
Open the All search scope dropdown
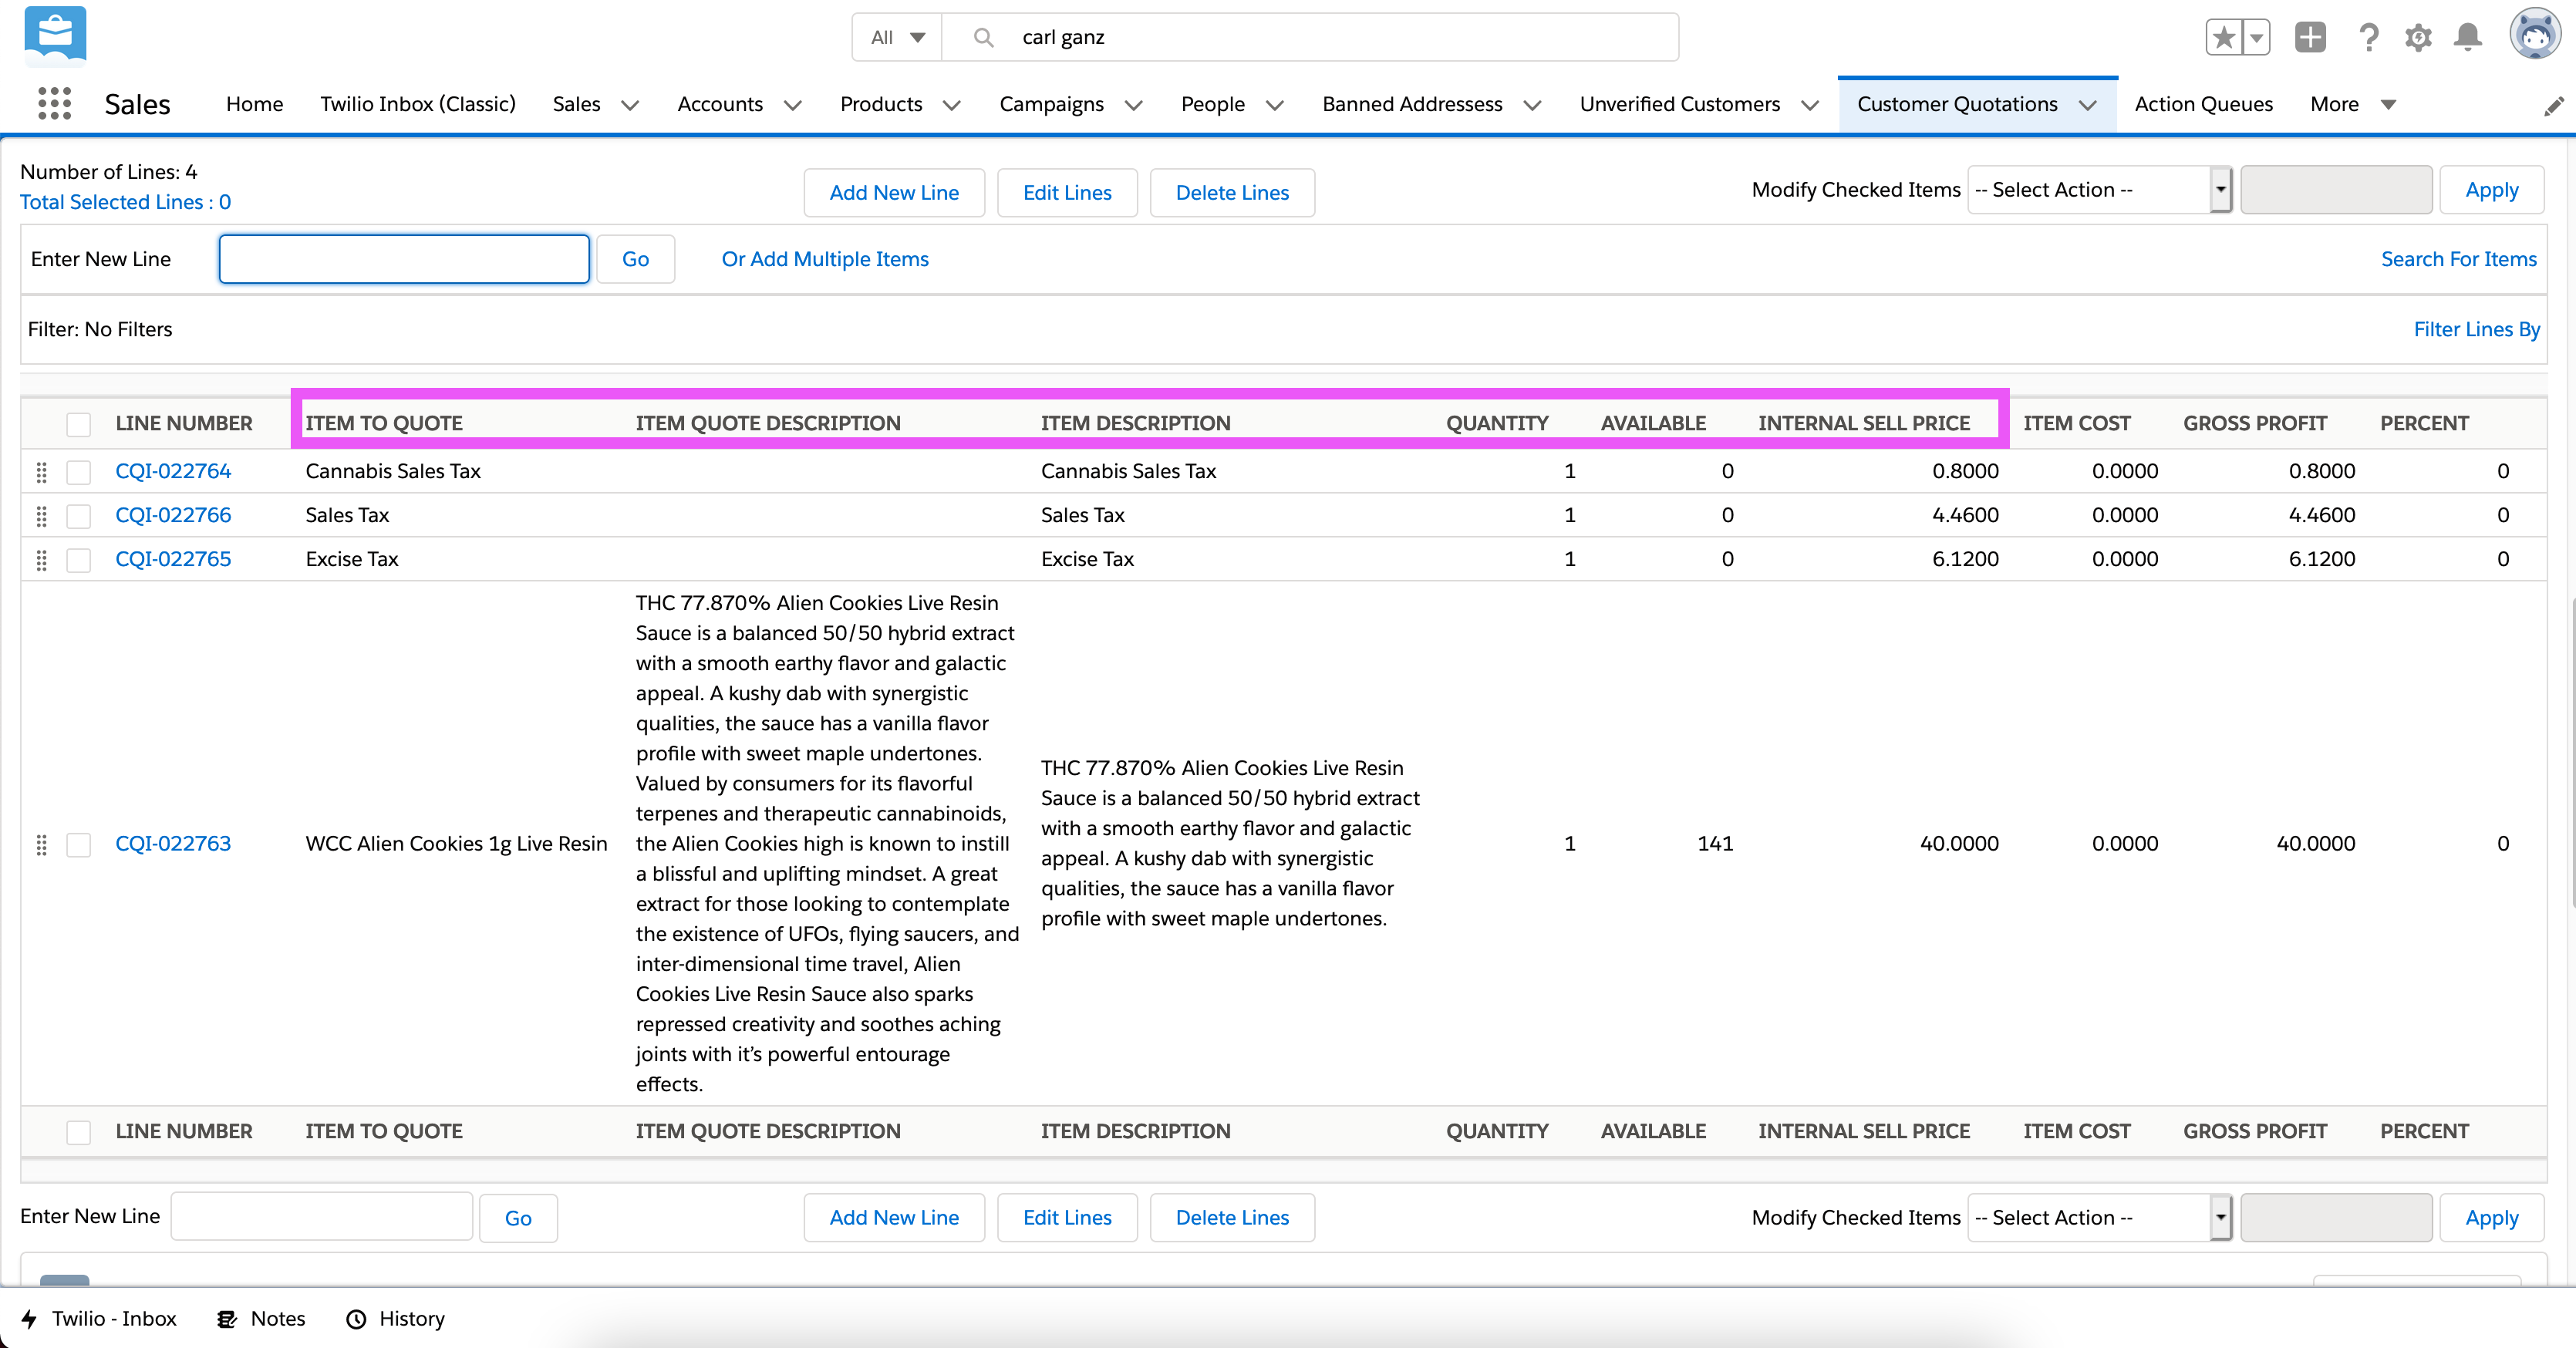tap(897, 37)
